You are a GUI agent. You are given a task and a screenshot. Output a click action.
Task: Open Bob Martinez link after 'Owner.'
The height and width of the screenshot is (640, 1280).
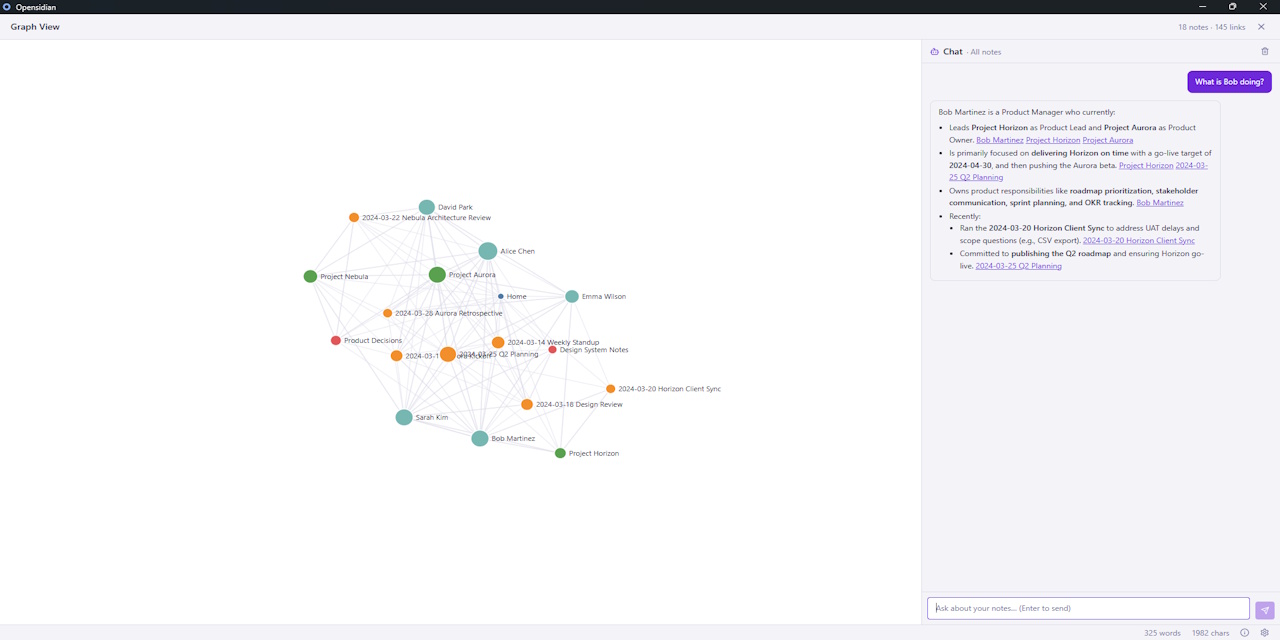(1000, 140)
